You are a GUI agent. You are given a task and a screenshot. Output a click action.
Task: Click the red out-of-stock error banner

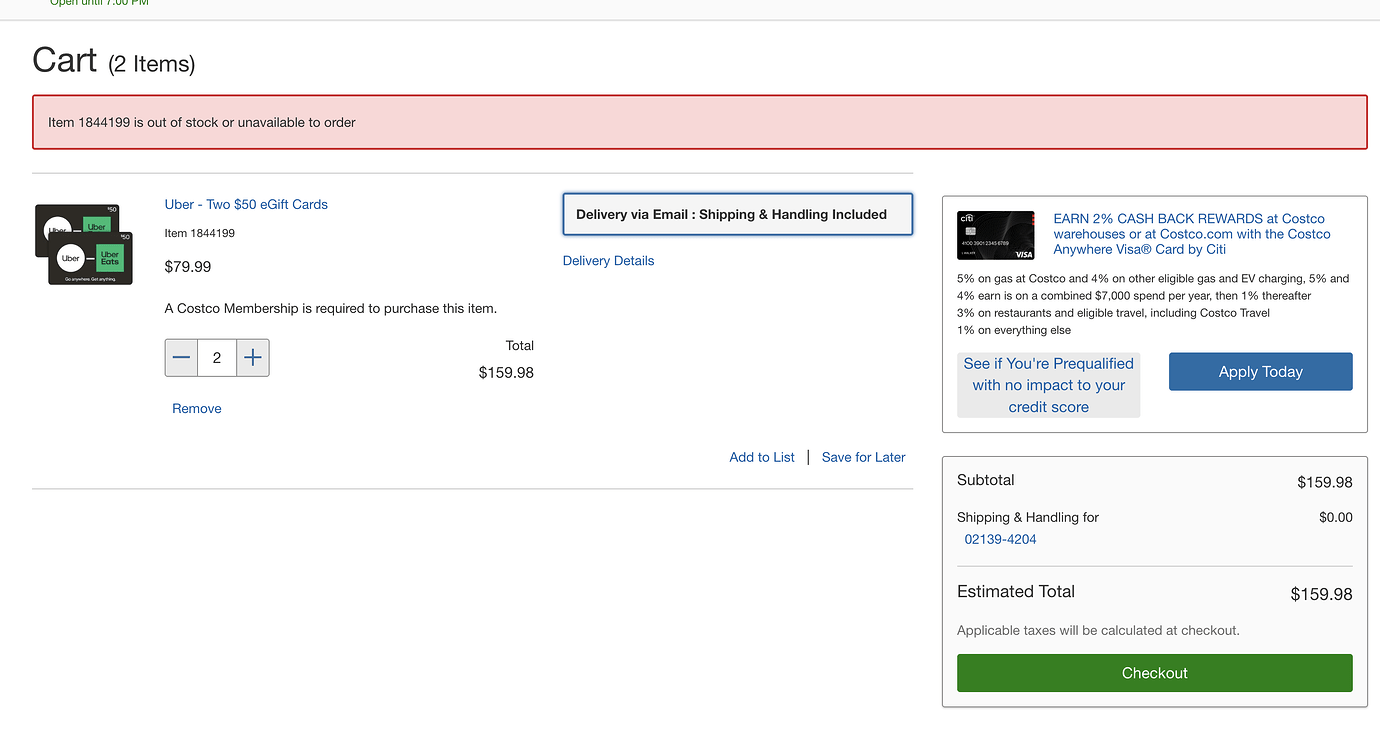[x=699, y=122]
